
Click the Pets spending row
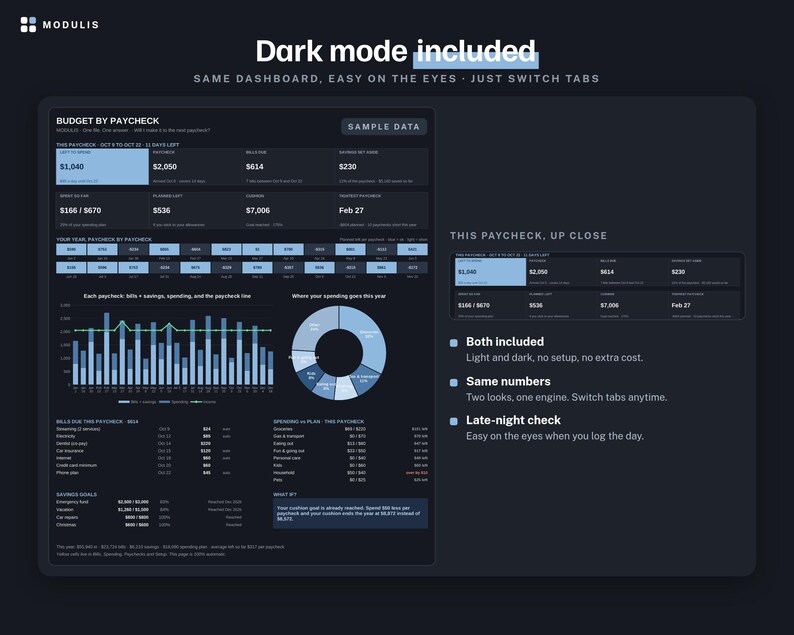coord(350,480)
